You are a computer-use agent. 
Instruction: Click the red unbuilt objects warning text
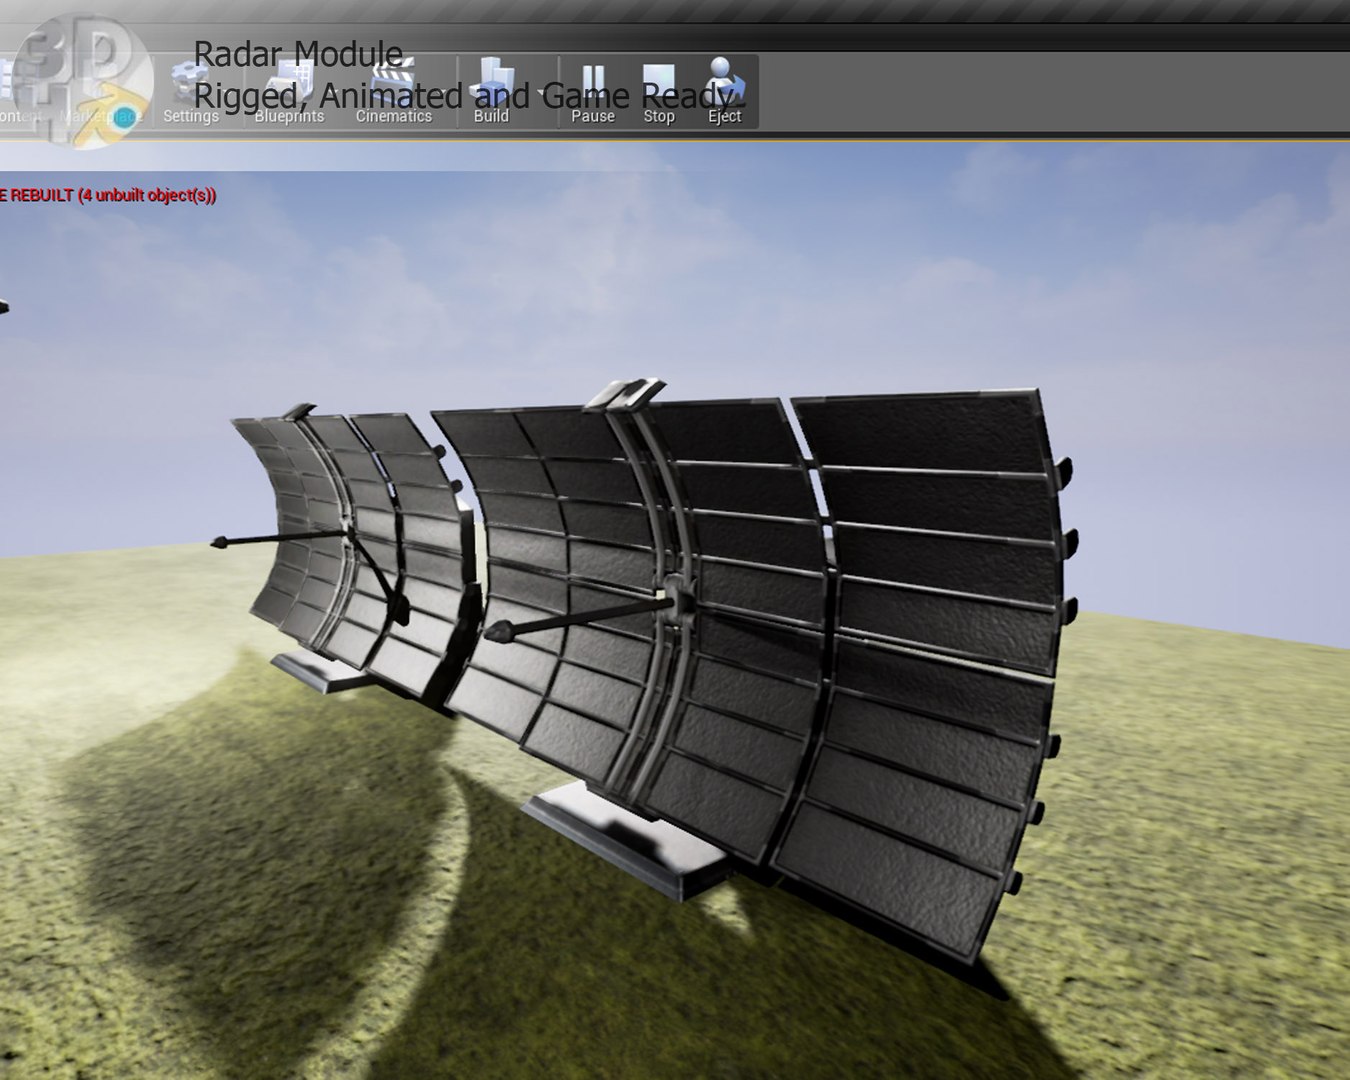108,195
